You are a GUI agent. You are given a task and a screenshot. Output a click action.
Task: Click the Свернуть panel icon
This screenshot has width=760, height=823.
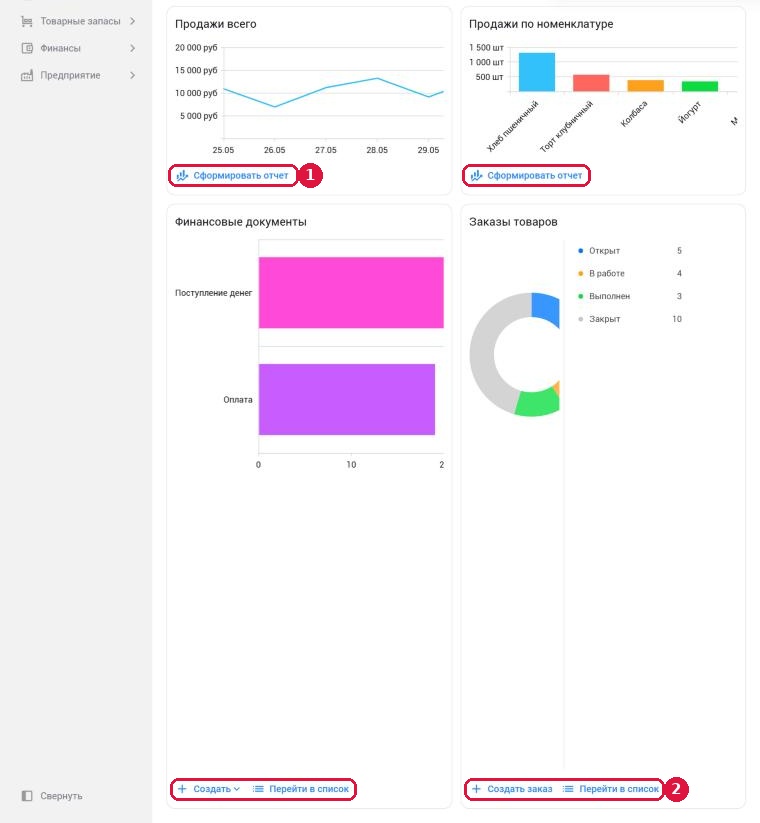(27, 796)
